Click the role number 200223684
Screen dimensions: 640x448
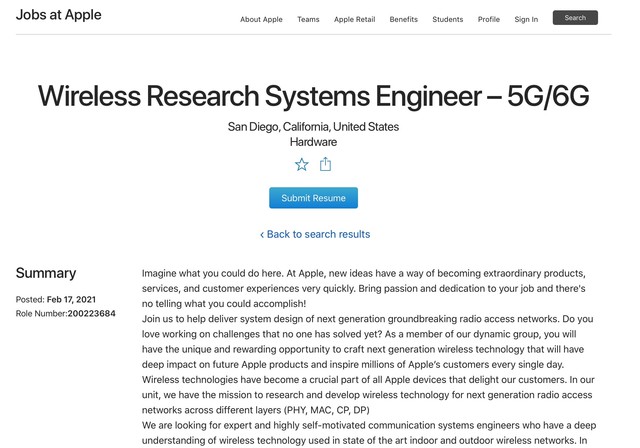[x=91, y=313]
